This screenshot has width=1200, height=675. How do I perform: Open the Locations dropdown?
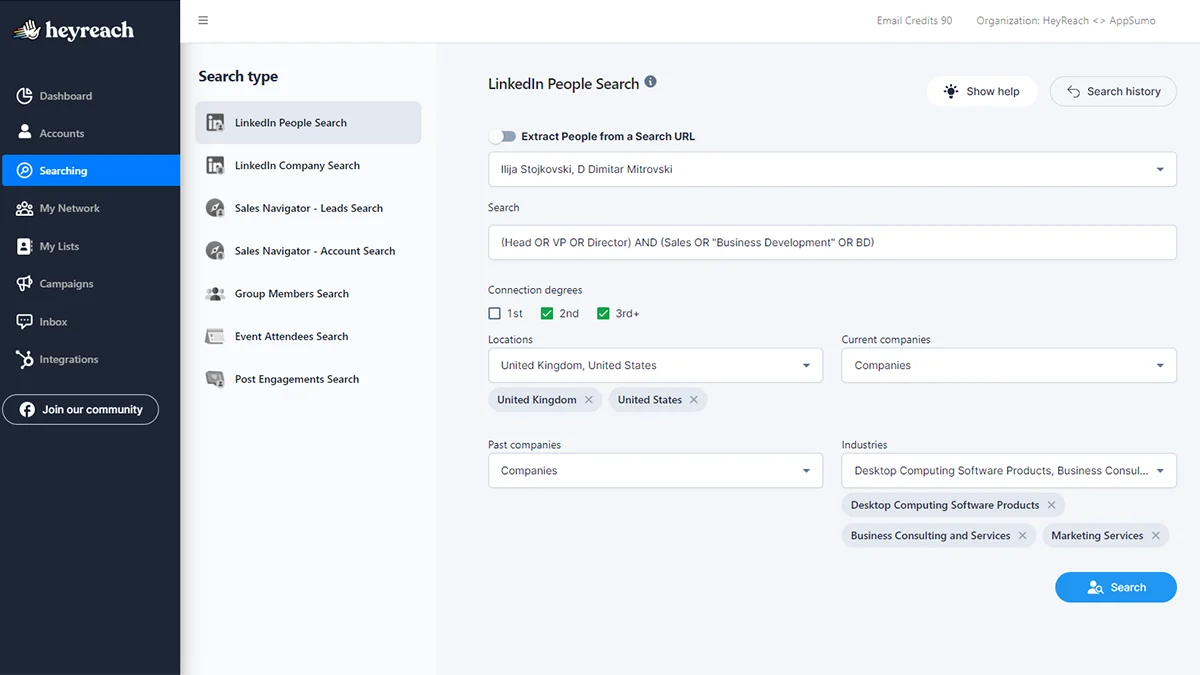point(655,365)
